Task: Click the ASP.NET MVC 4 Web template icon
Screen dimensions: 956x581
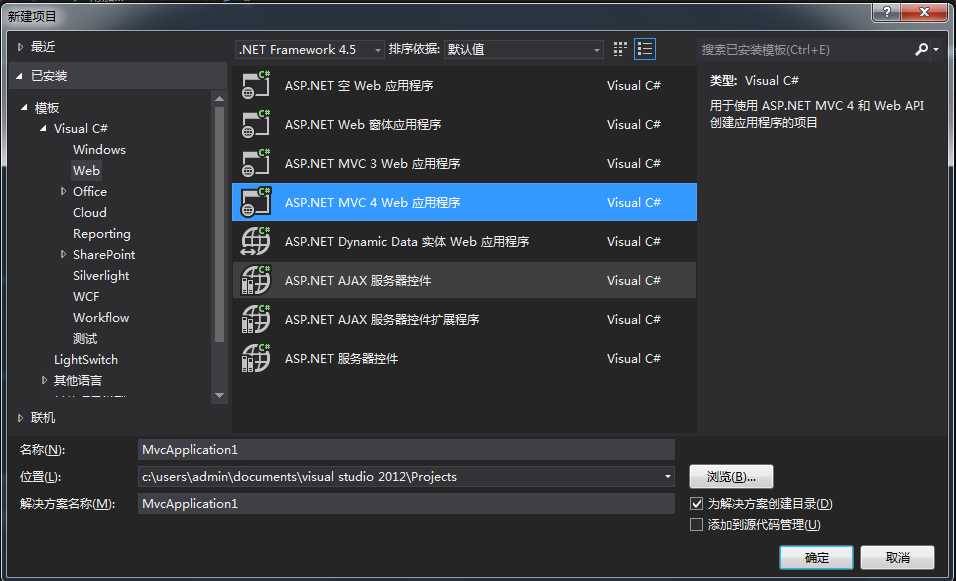Action: tap(255, 202)
